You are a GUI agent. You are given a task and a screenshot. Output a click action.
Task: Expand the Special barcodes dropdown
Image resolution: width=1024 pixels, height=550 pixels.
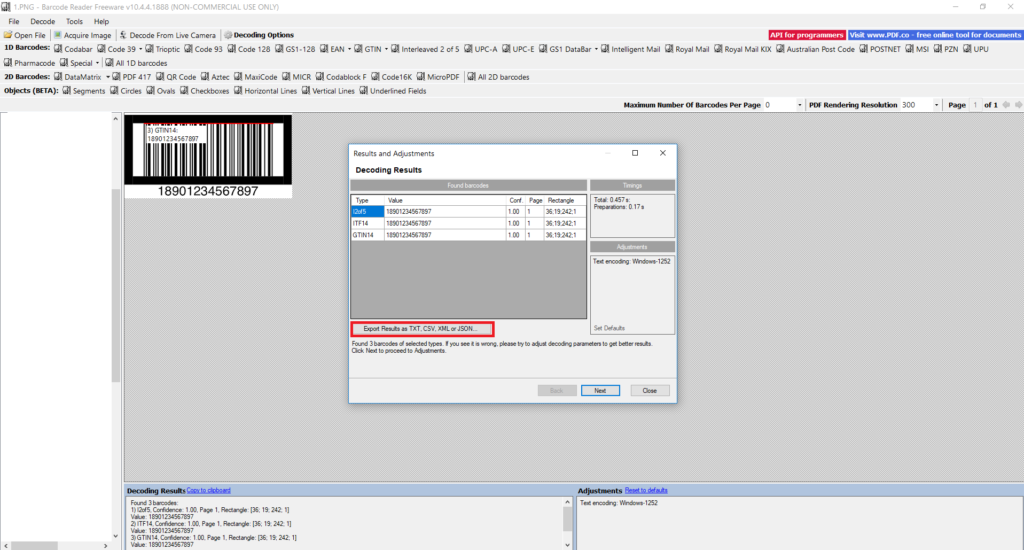coord(97,63)
